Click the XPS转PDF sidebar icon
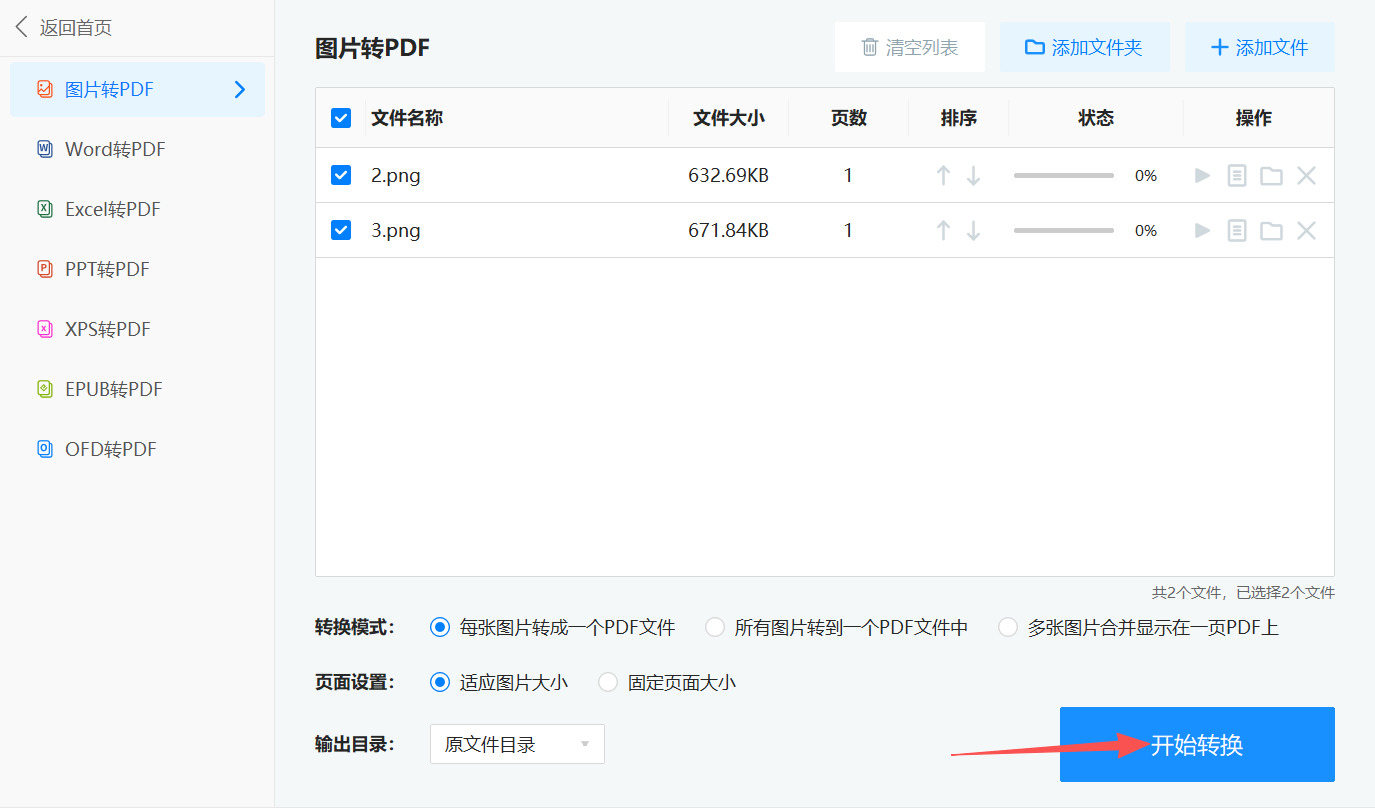 click(44, 329)
